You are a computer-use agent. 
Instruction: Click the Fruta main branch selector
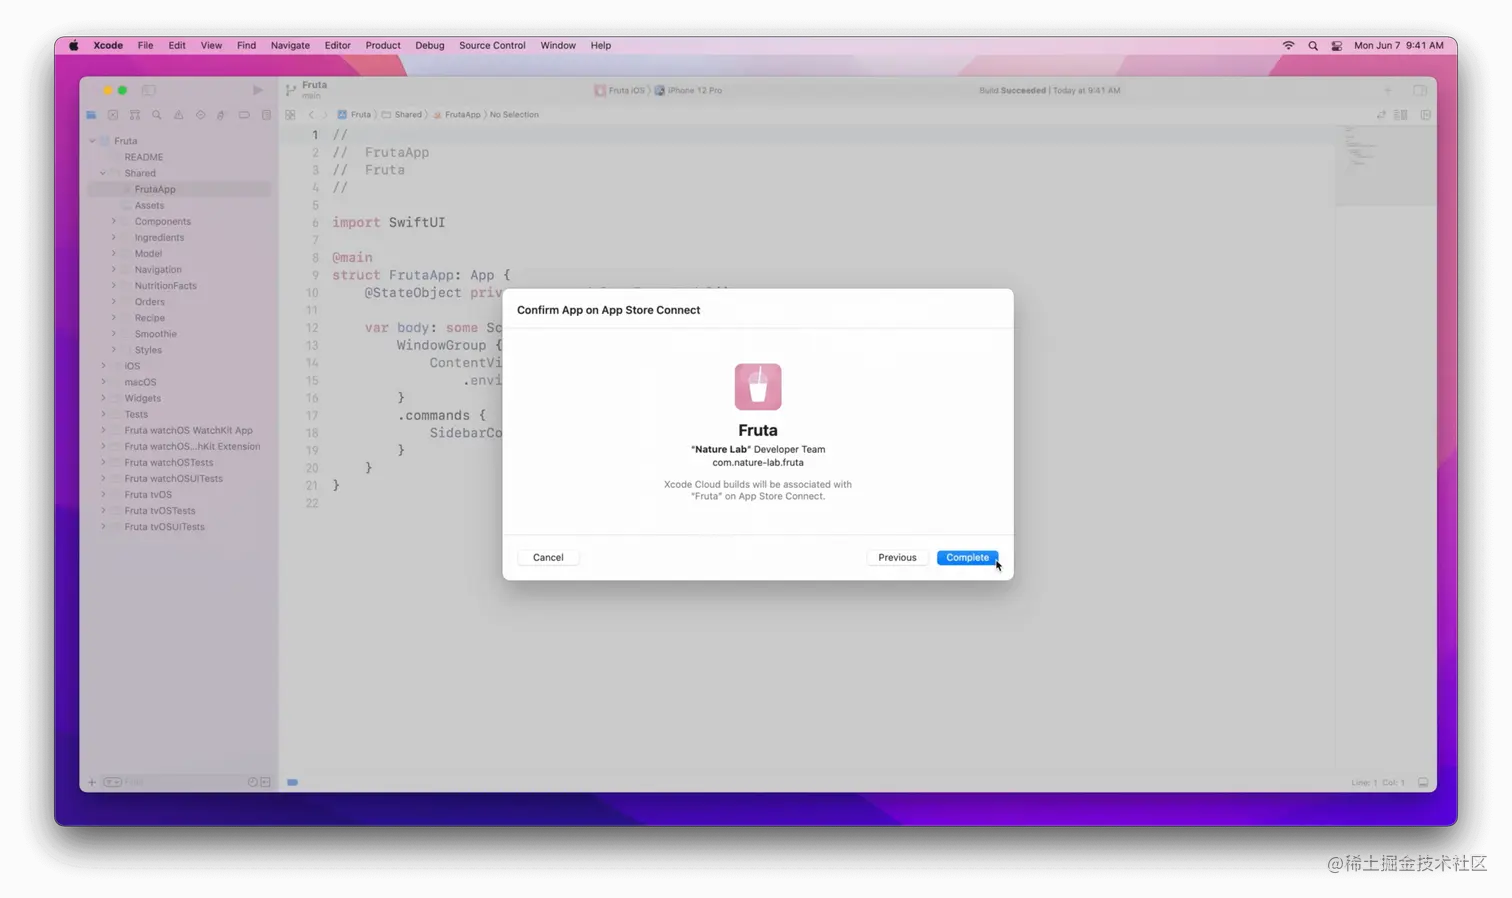click(307, 90)
